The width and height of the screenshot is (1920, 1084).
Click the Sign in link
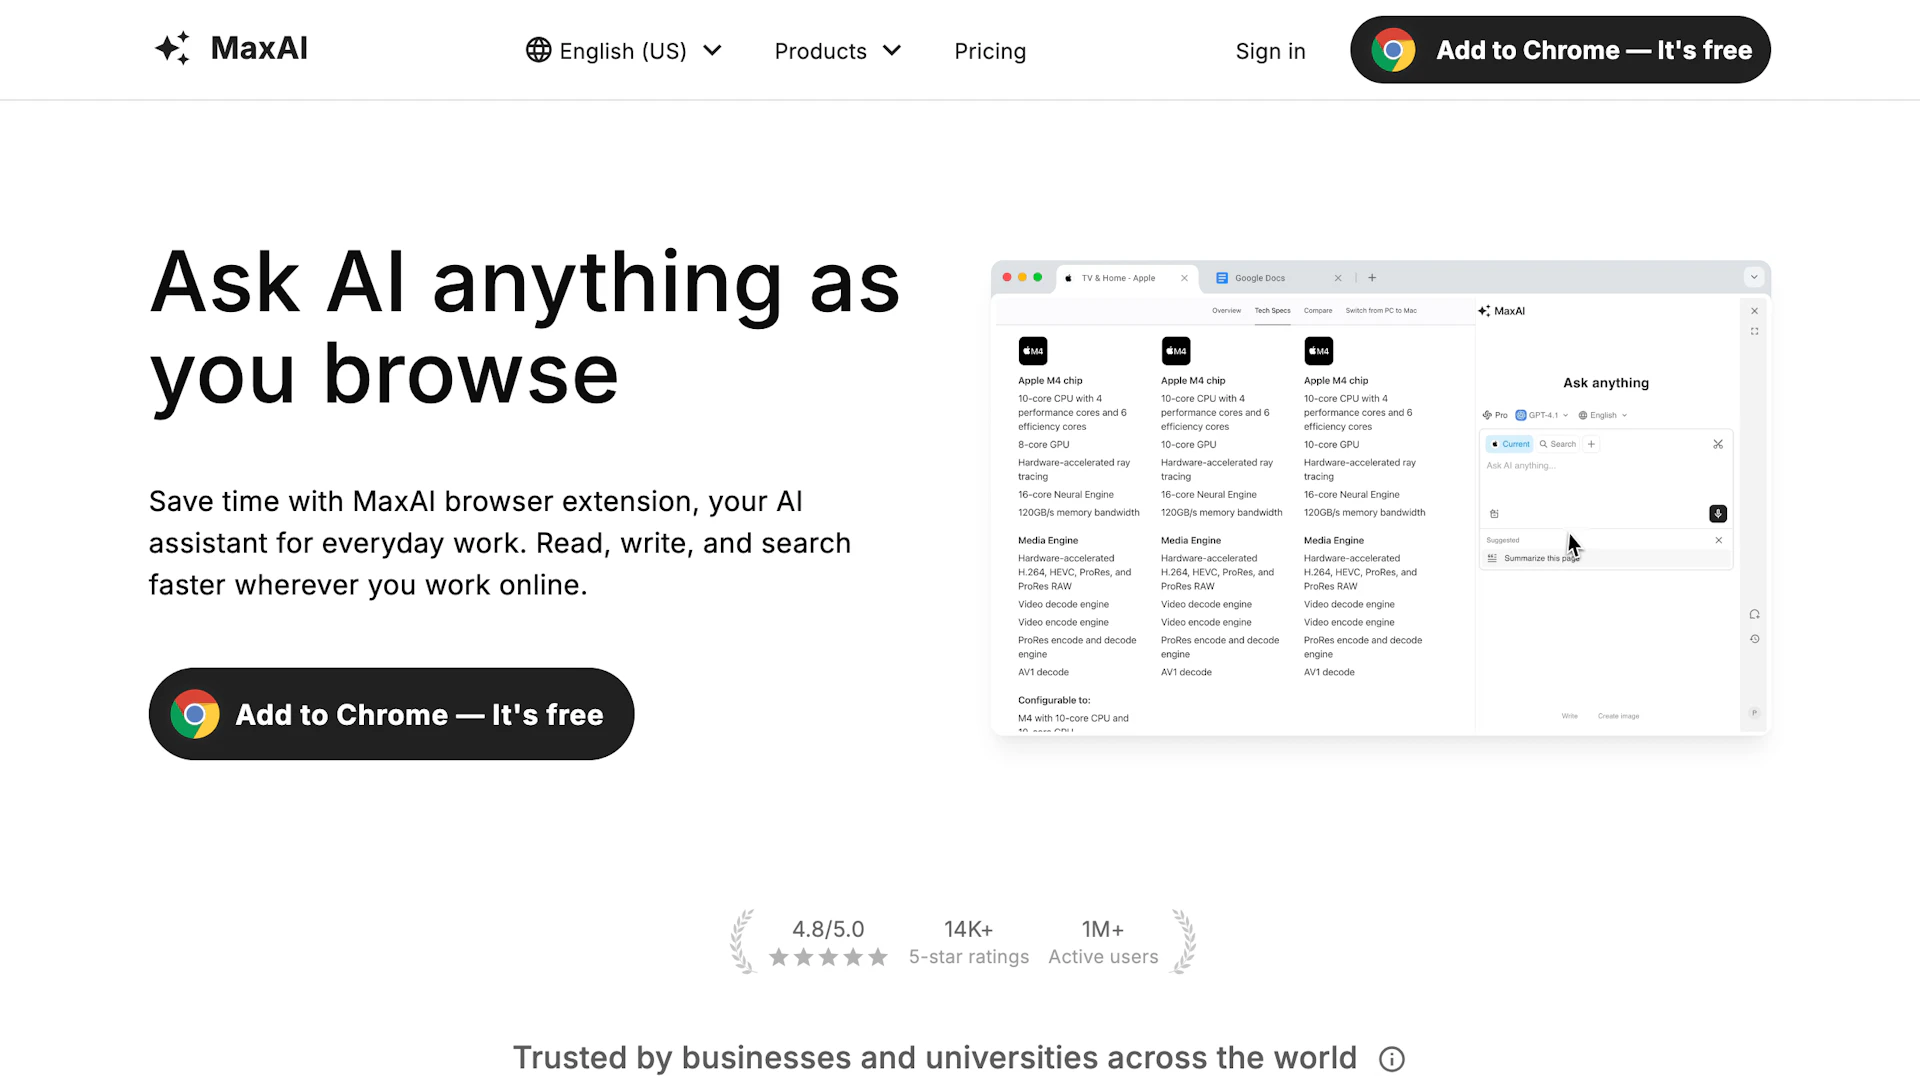[1270, 51]
